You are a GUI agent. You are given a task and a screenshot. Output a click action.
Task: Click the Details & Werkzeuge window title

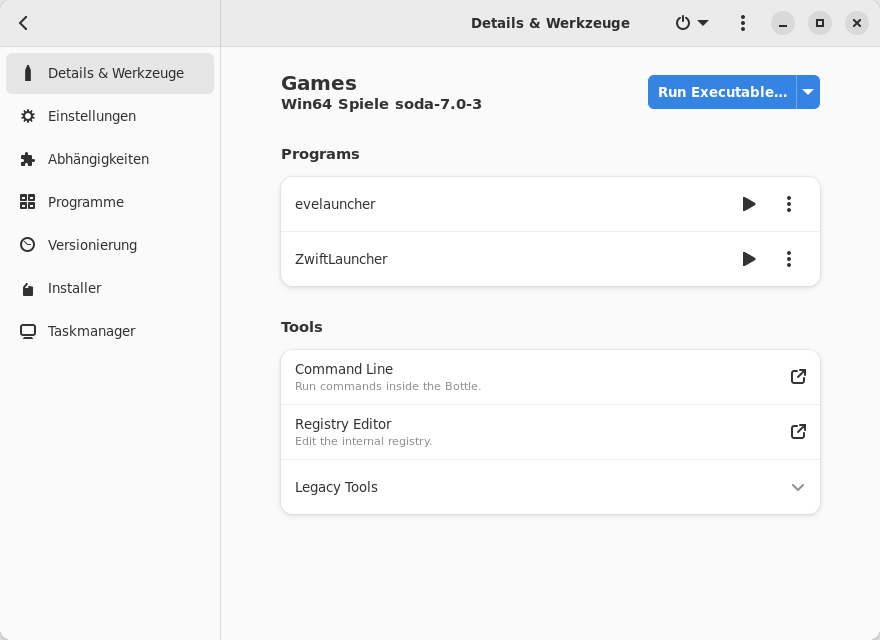pos(550,23)
